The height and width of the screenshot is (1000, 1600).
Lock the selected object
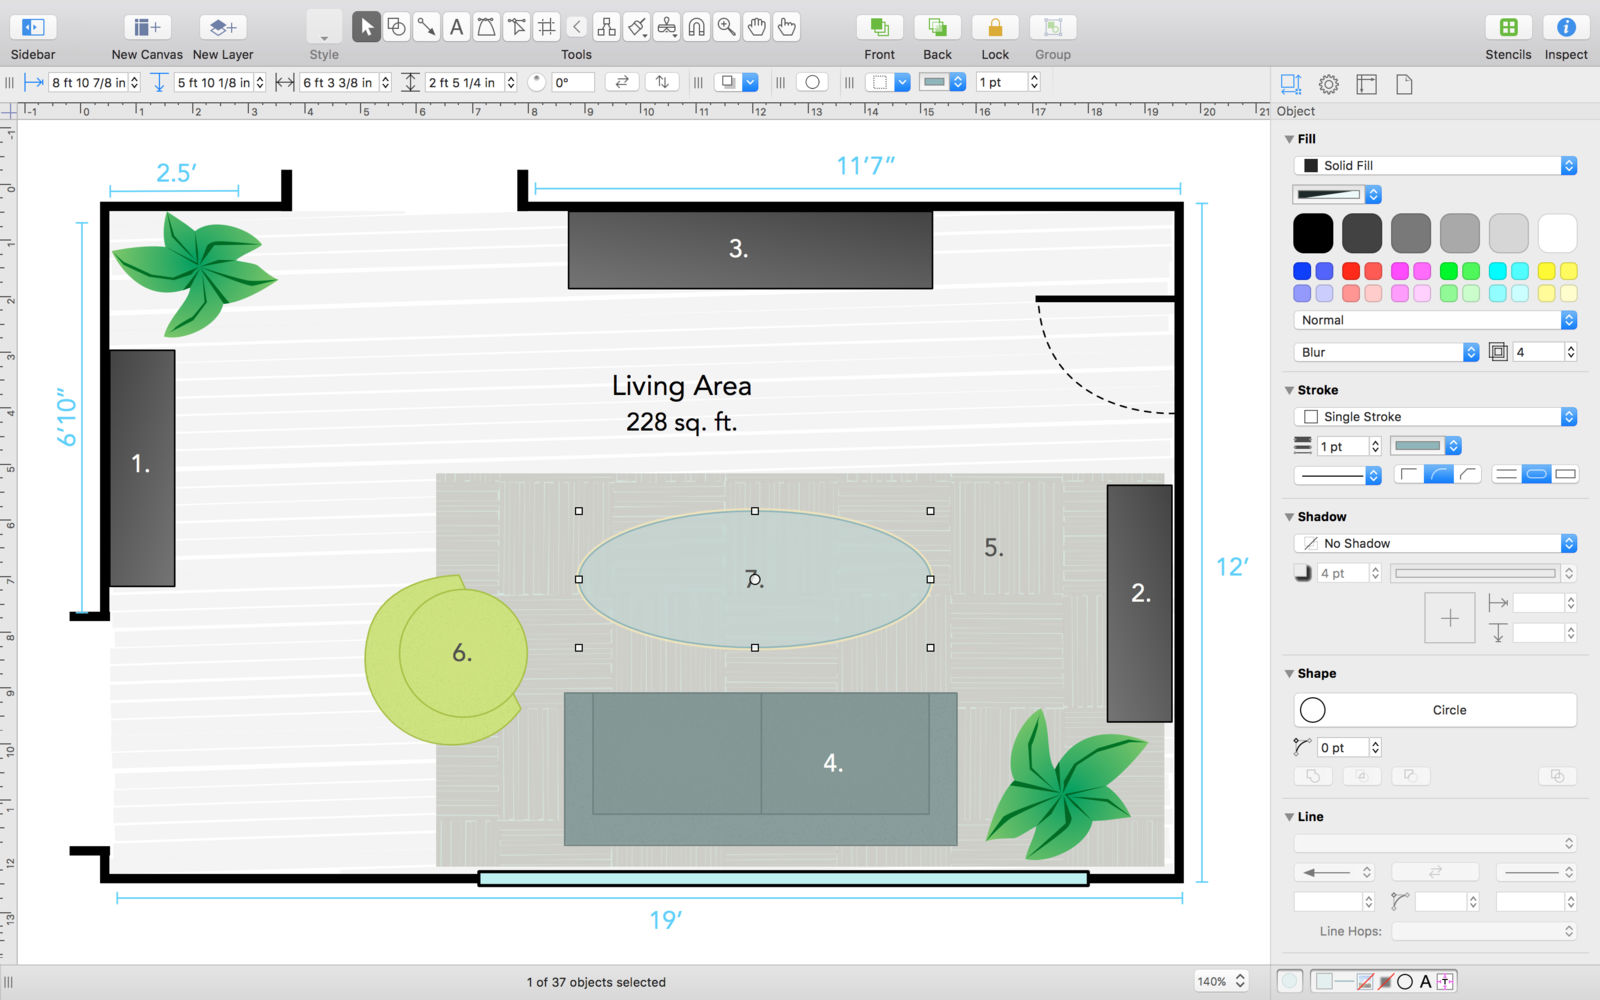(x=995, y=27)
